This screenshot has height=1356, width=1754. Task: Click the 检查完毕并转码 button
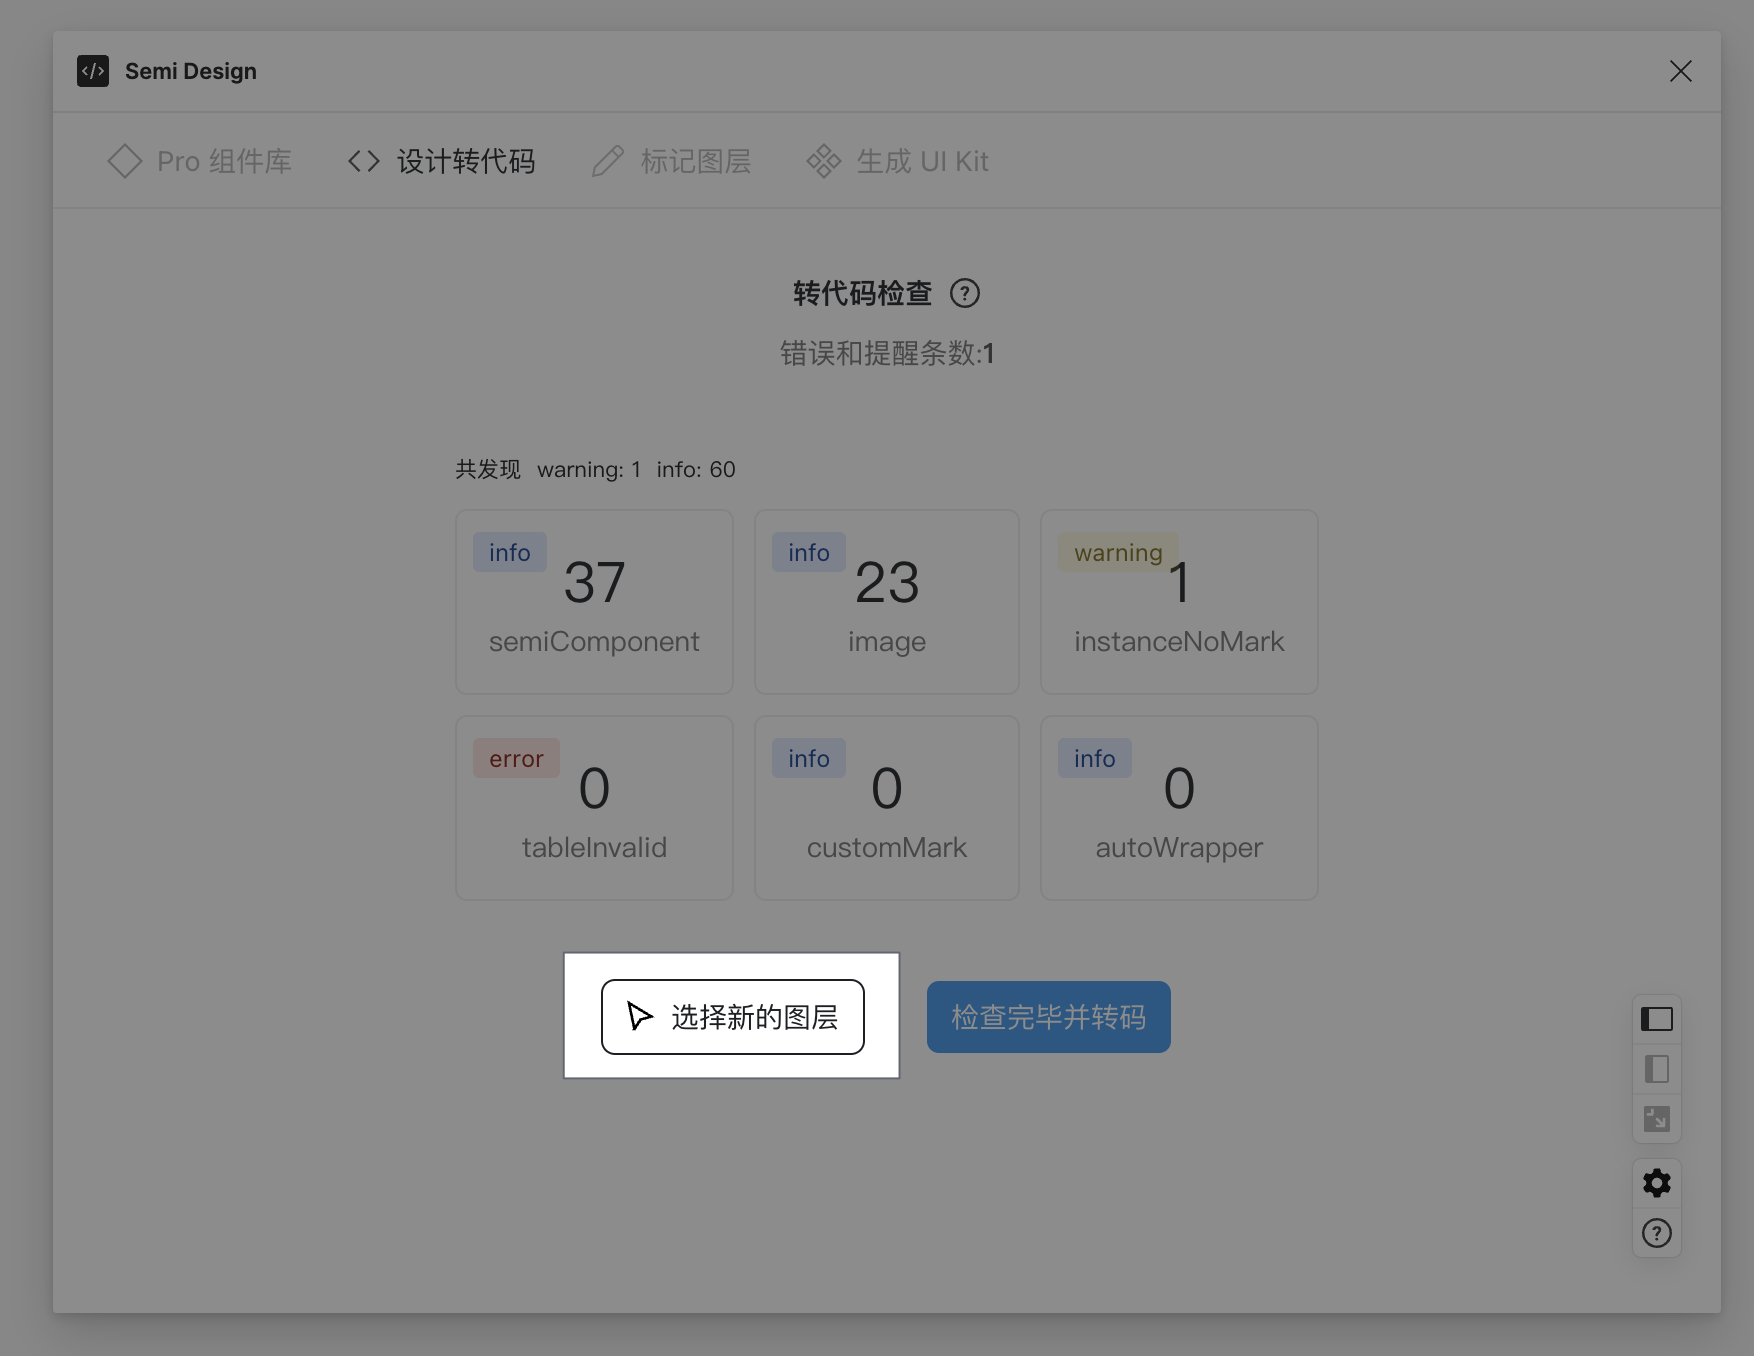point(1048,1017)
